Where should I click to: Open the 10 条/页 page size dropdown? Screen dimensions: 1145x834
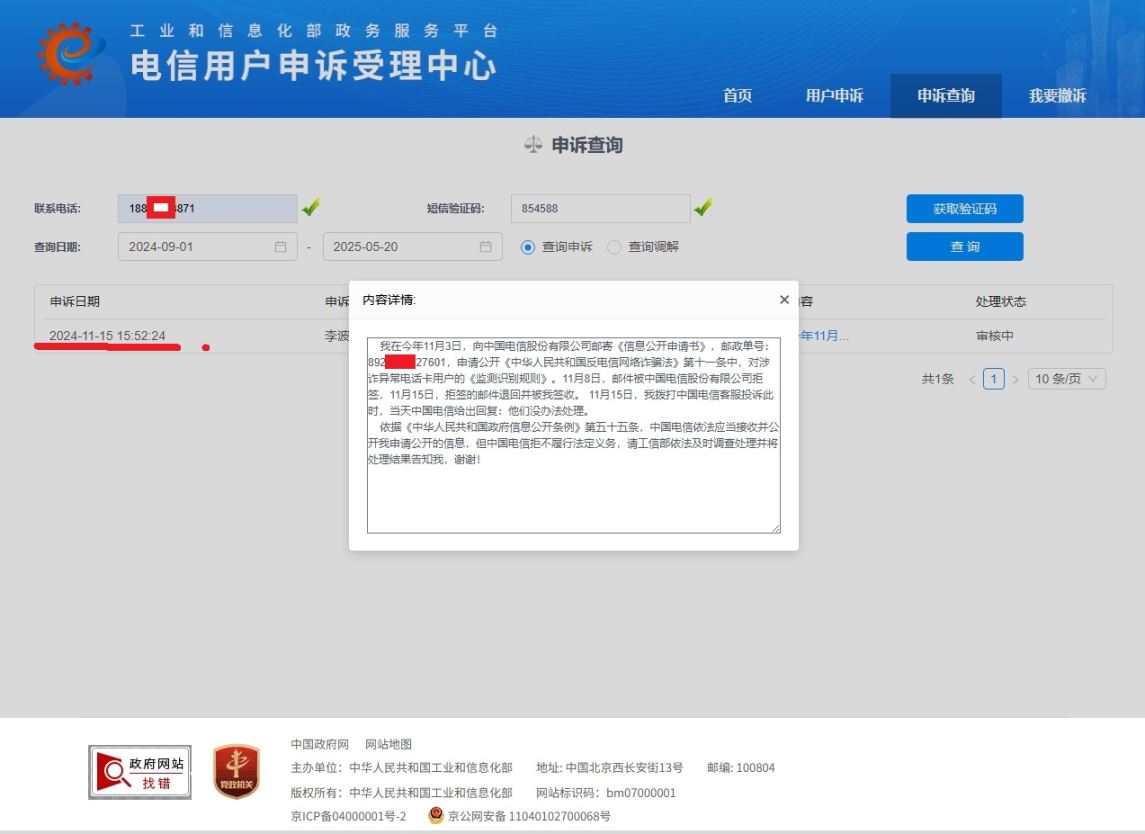1067,379
